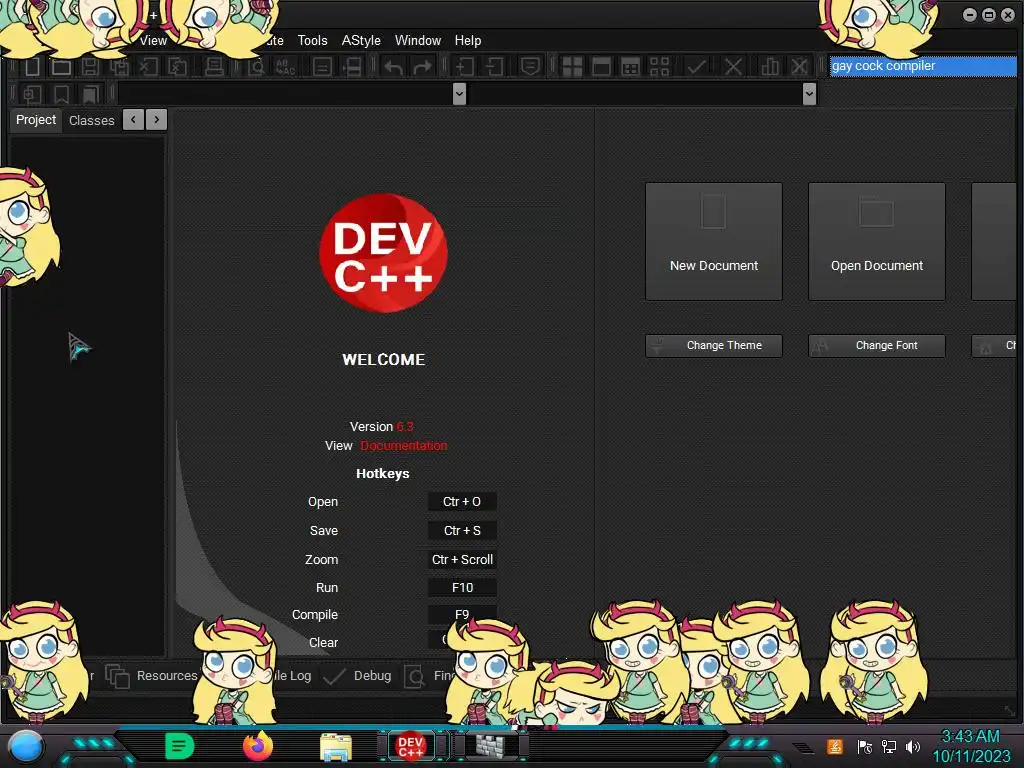Click the Goto Bookmark stacked icon

[x=90, y=95]
